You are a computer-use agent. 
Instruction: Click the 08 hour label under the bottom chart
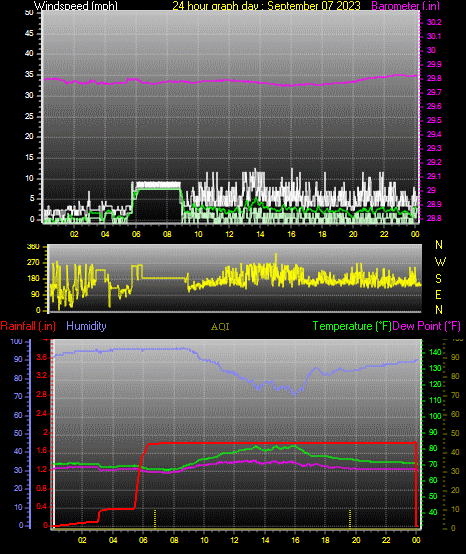click(174, 540)
